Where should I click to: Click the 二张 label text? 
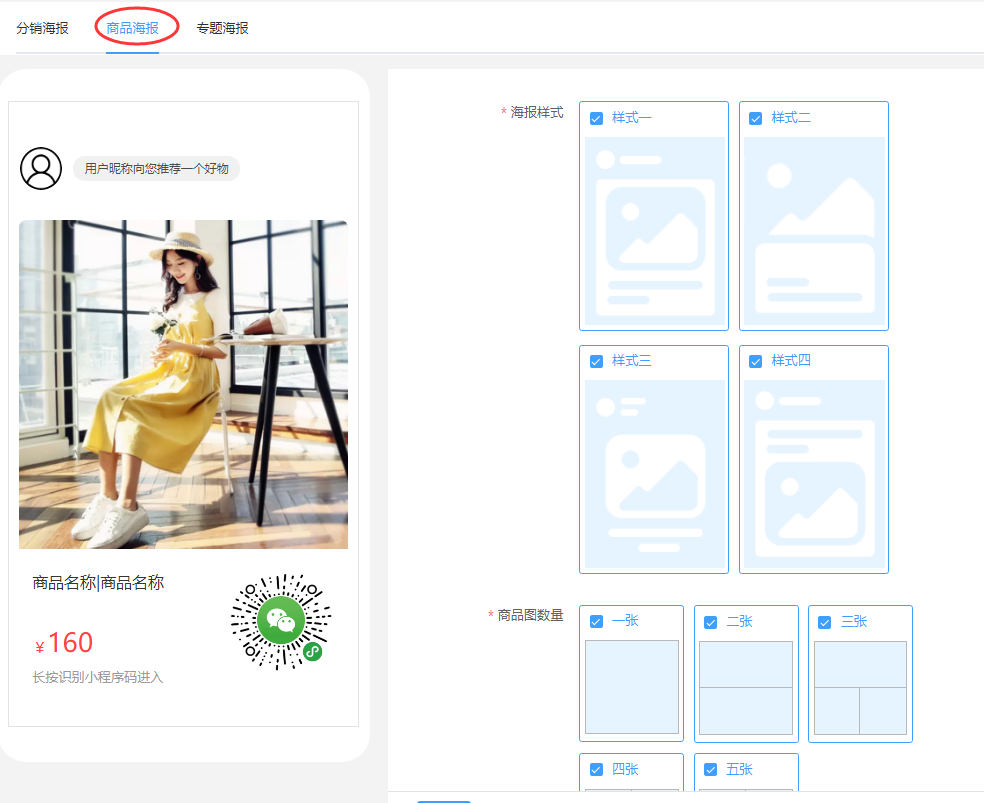(x=739, y=622)
